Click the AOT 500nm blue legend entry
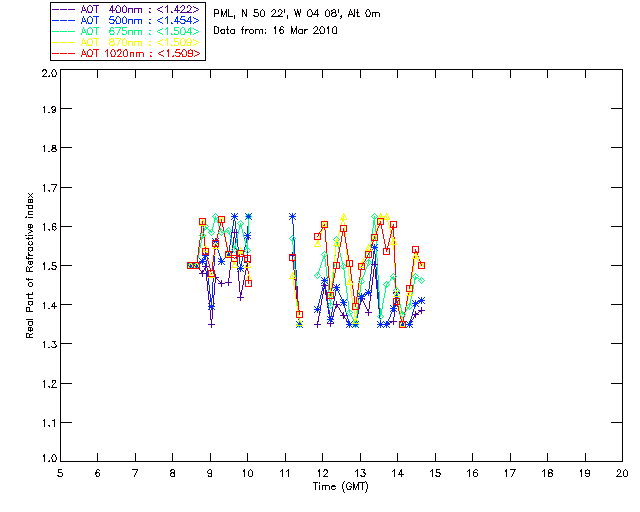This screenshot has height=512, width=640. coord(127,20)
